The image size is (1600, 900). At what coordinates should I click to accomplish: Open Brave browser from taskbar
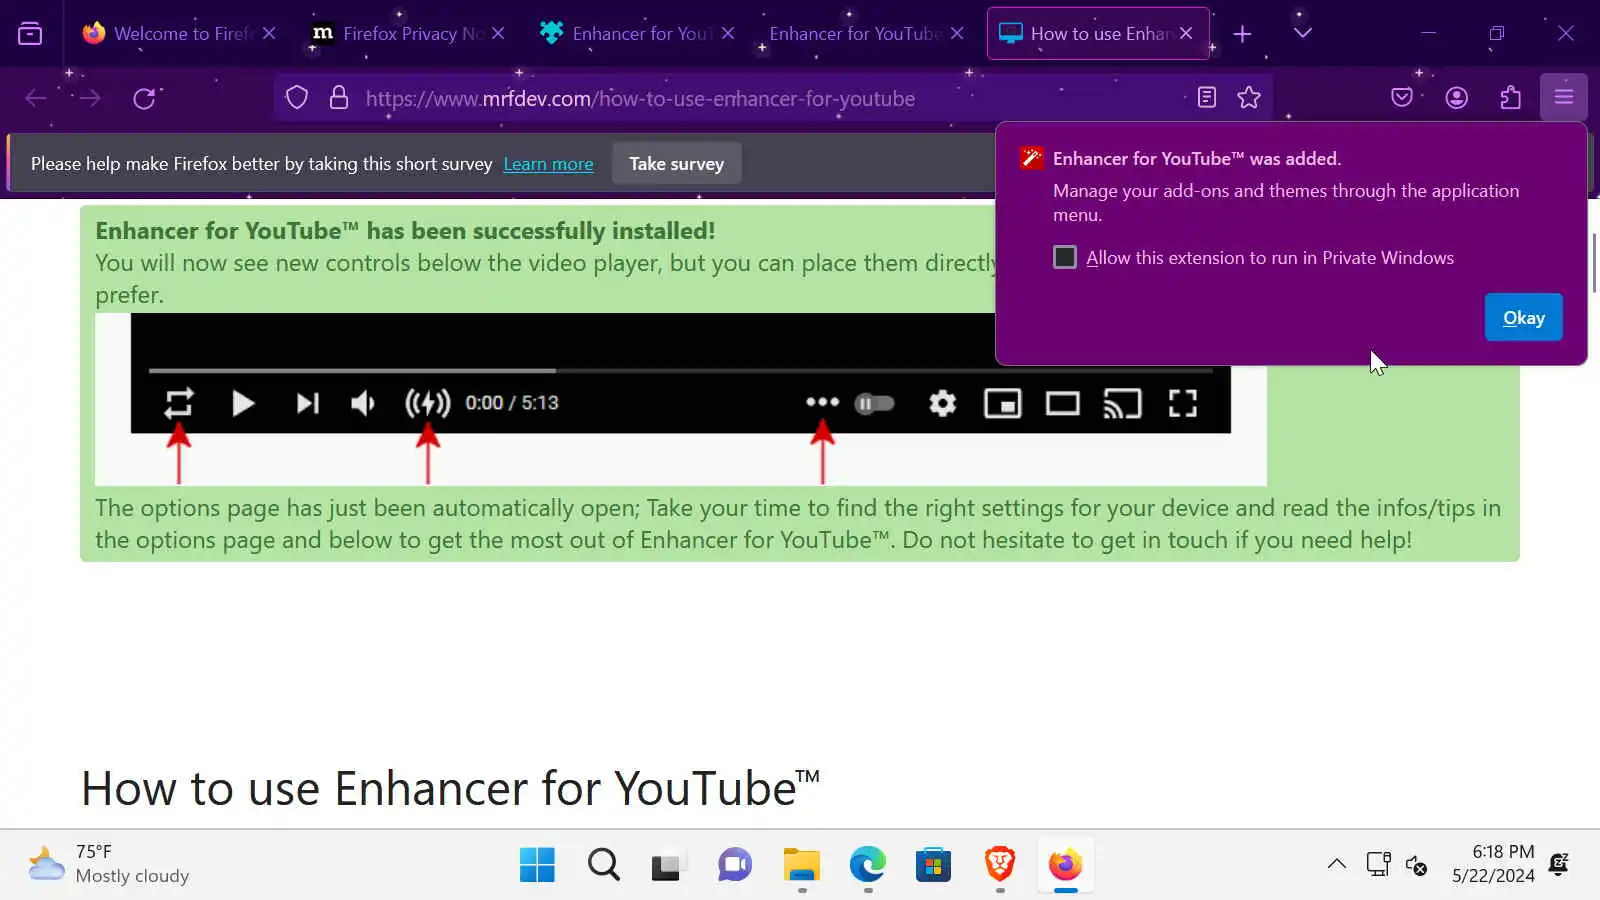pyautogui.click(x=999, y=865)
